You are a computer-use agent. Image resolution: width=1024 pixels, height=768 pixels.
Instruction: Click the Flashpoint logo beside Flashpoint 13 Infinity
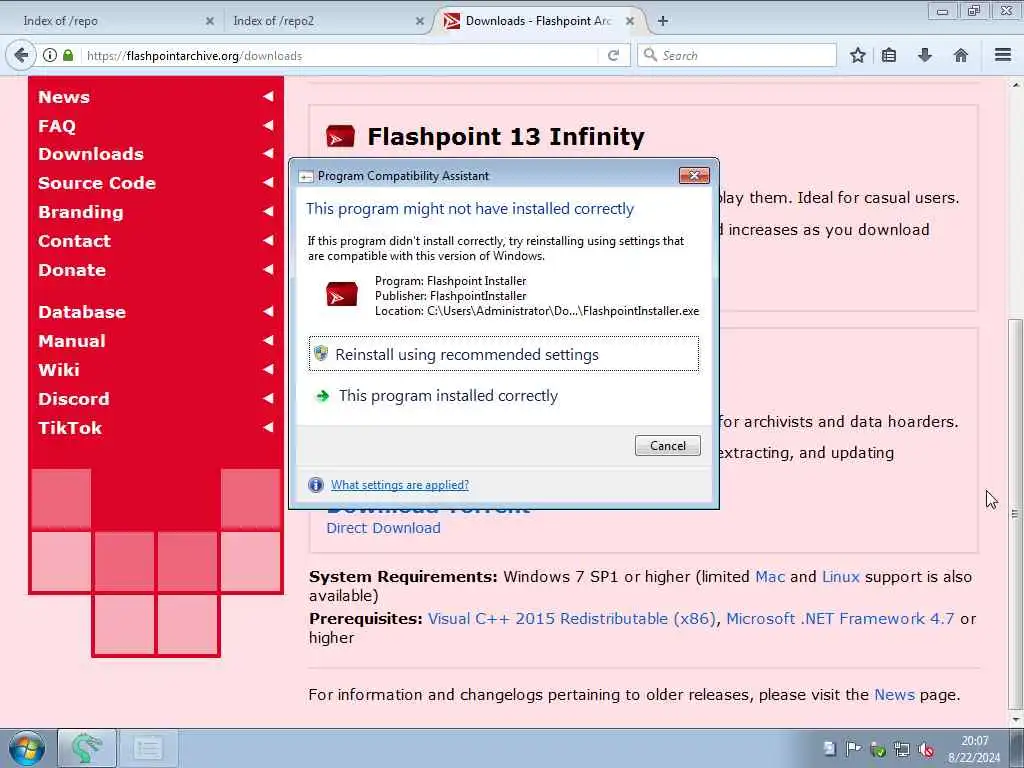coord(340,136)
